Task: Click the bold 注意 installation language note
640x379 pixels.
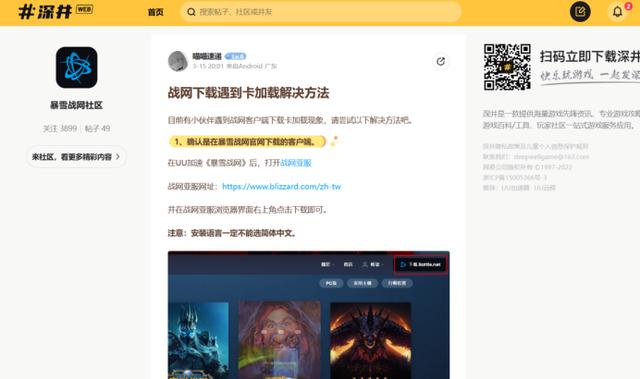Action: coord(233,233)
